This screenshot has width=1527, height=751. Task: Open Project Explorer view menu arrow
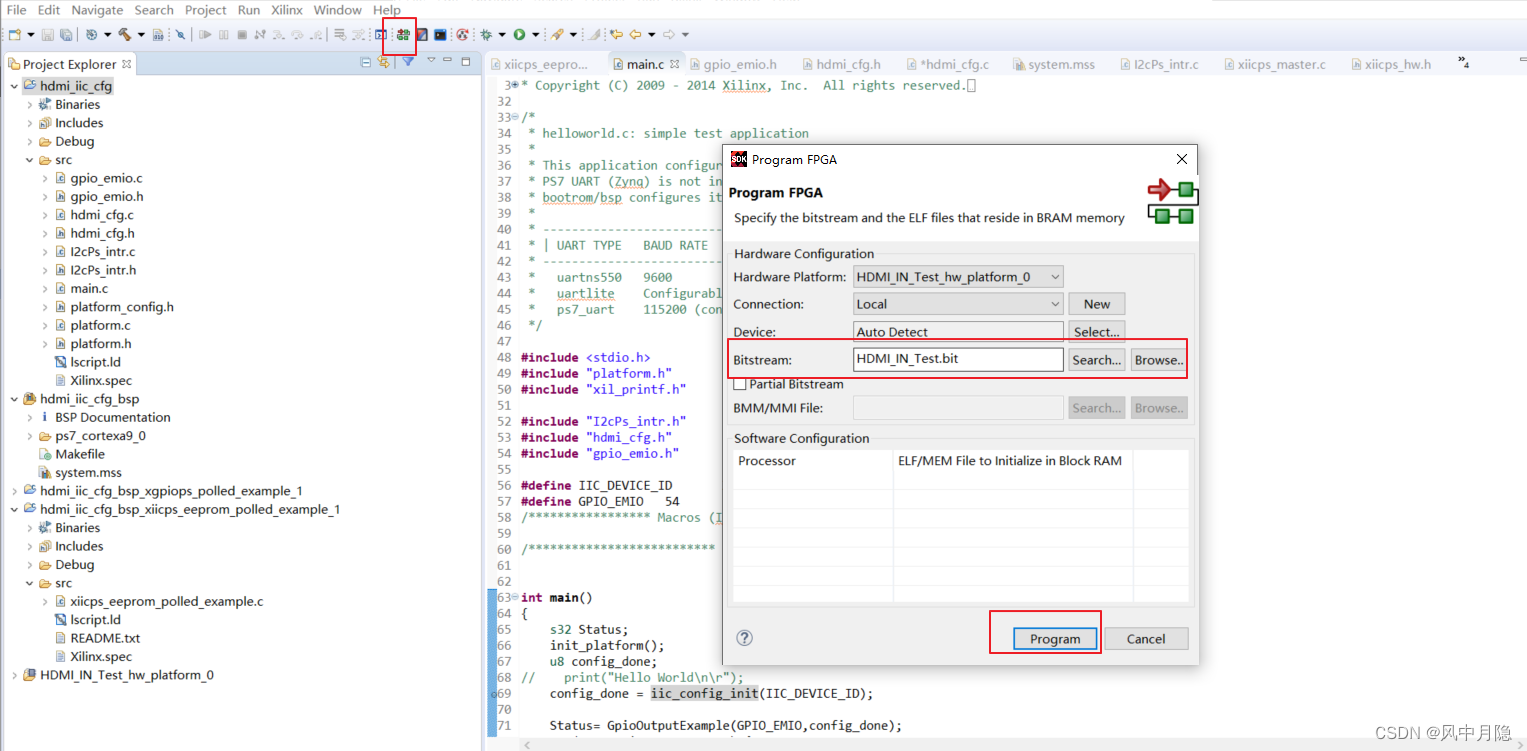pyautogui.click(x=431, y=62)
